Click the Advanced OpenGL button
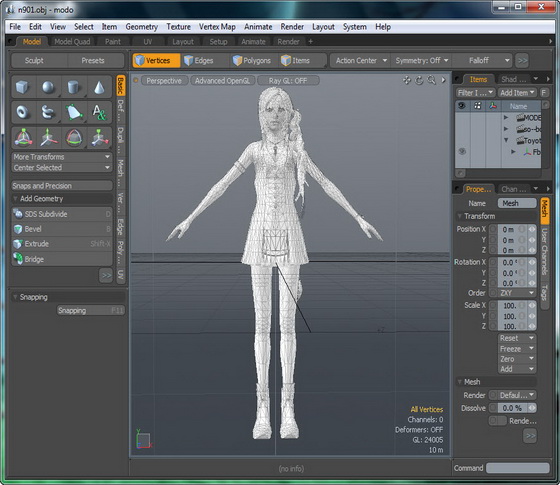Image resolution: width=560 pixels, height=485 pixels. tap(222, 81)
